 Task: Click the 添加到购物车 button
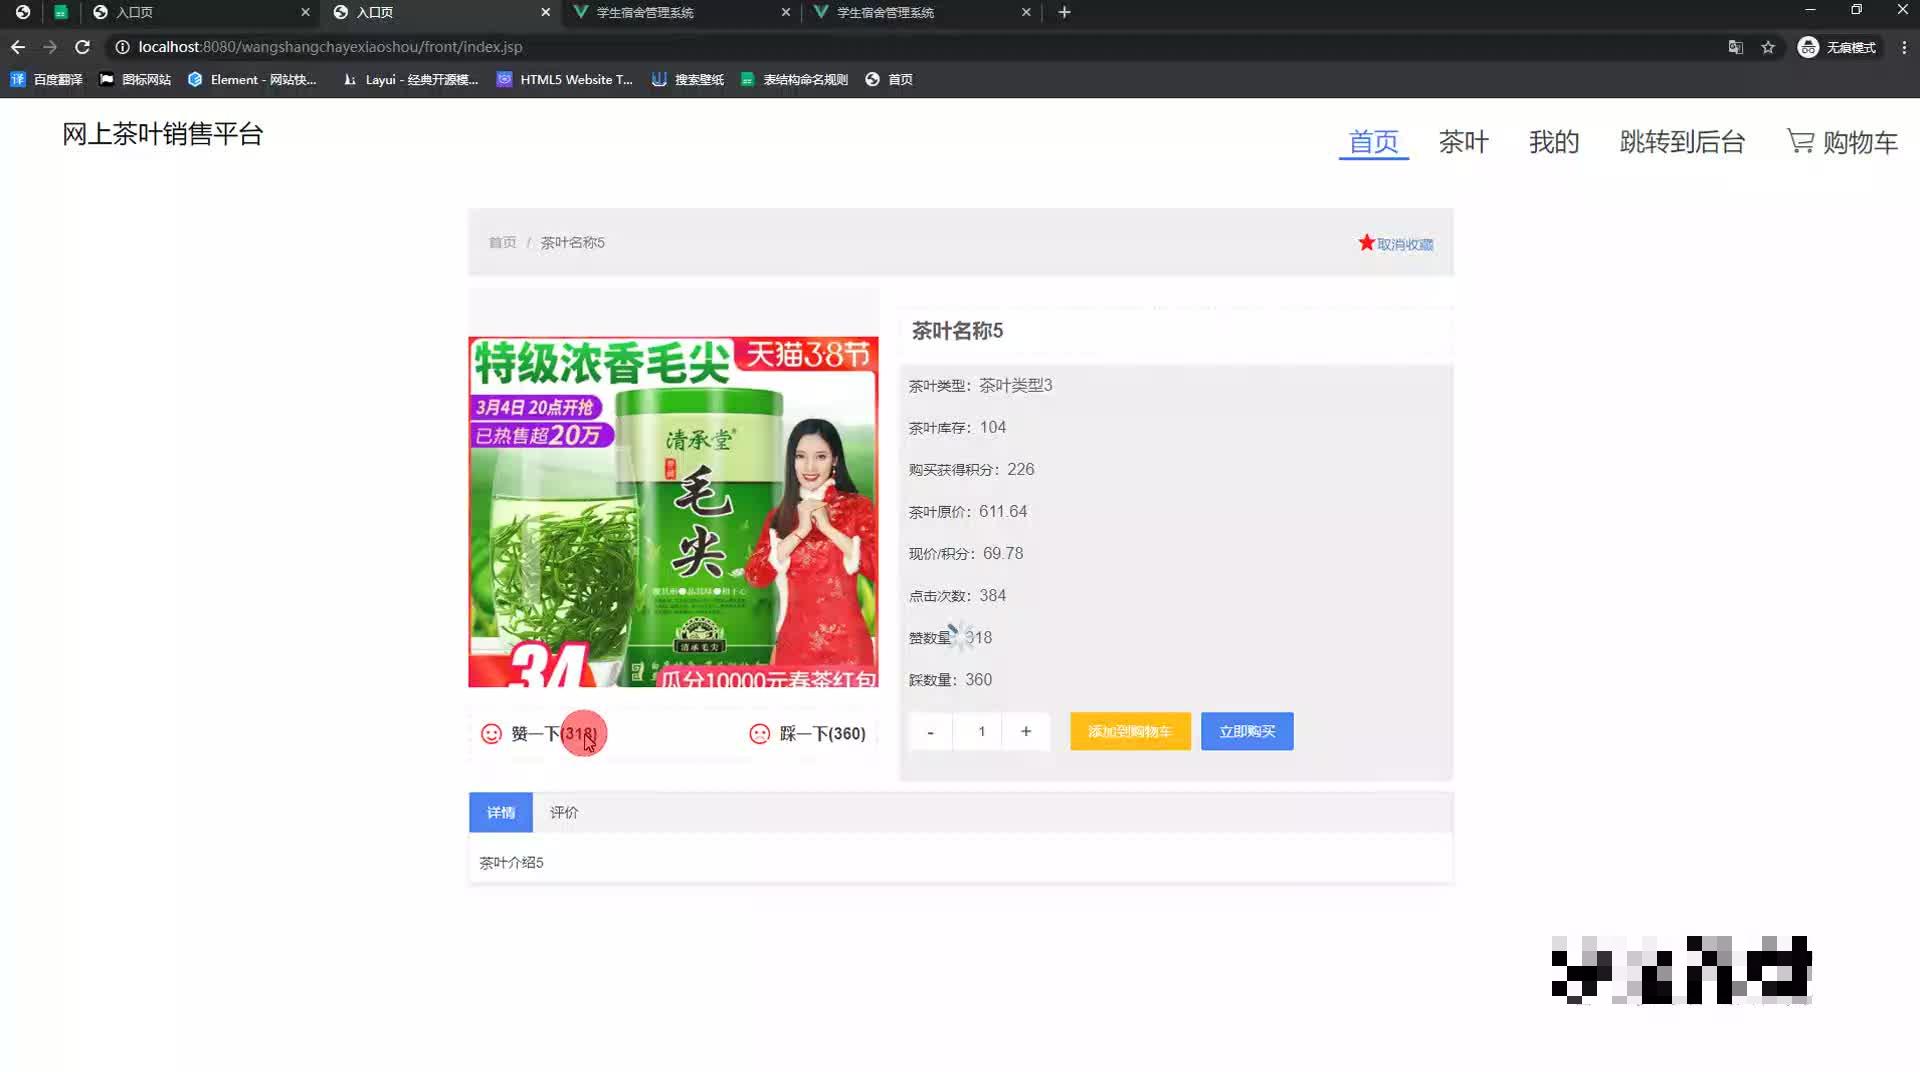tap(1130, 731)
